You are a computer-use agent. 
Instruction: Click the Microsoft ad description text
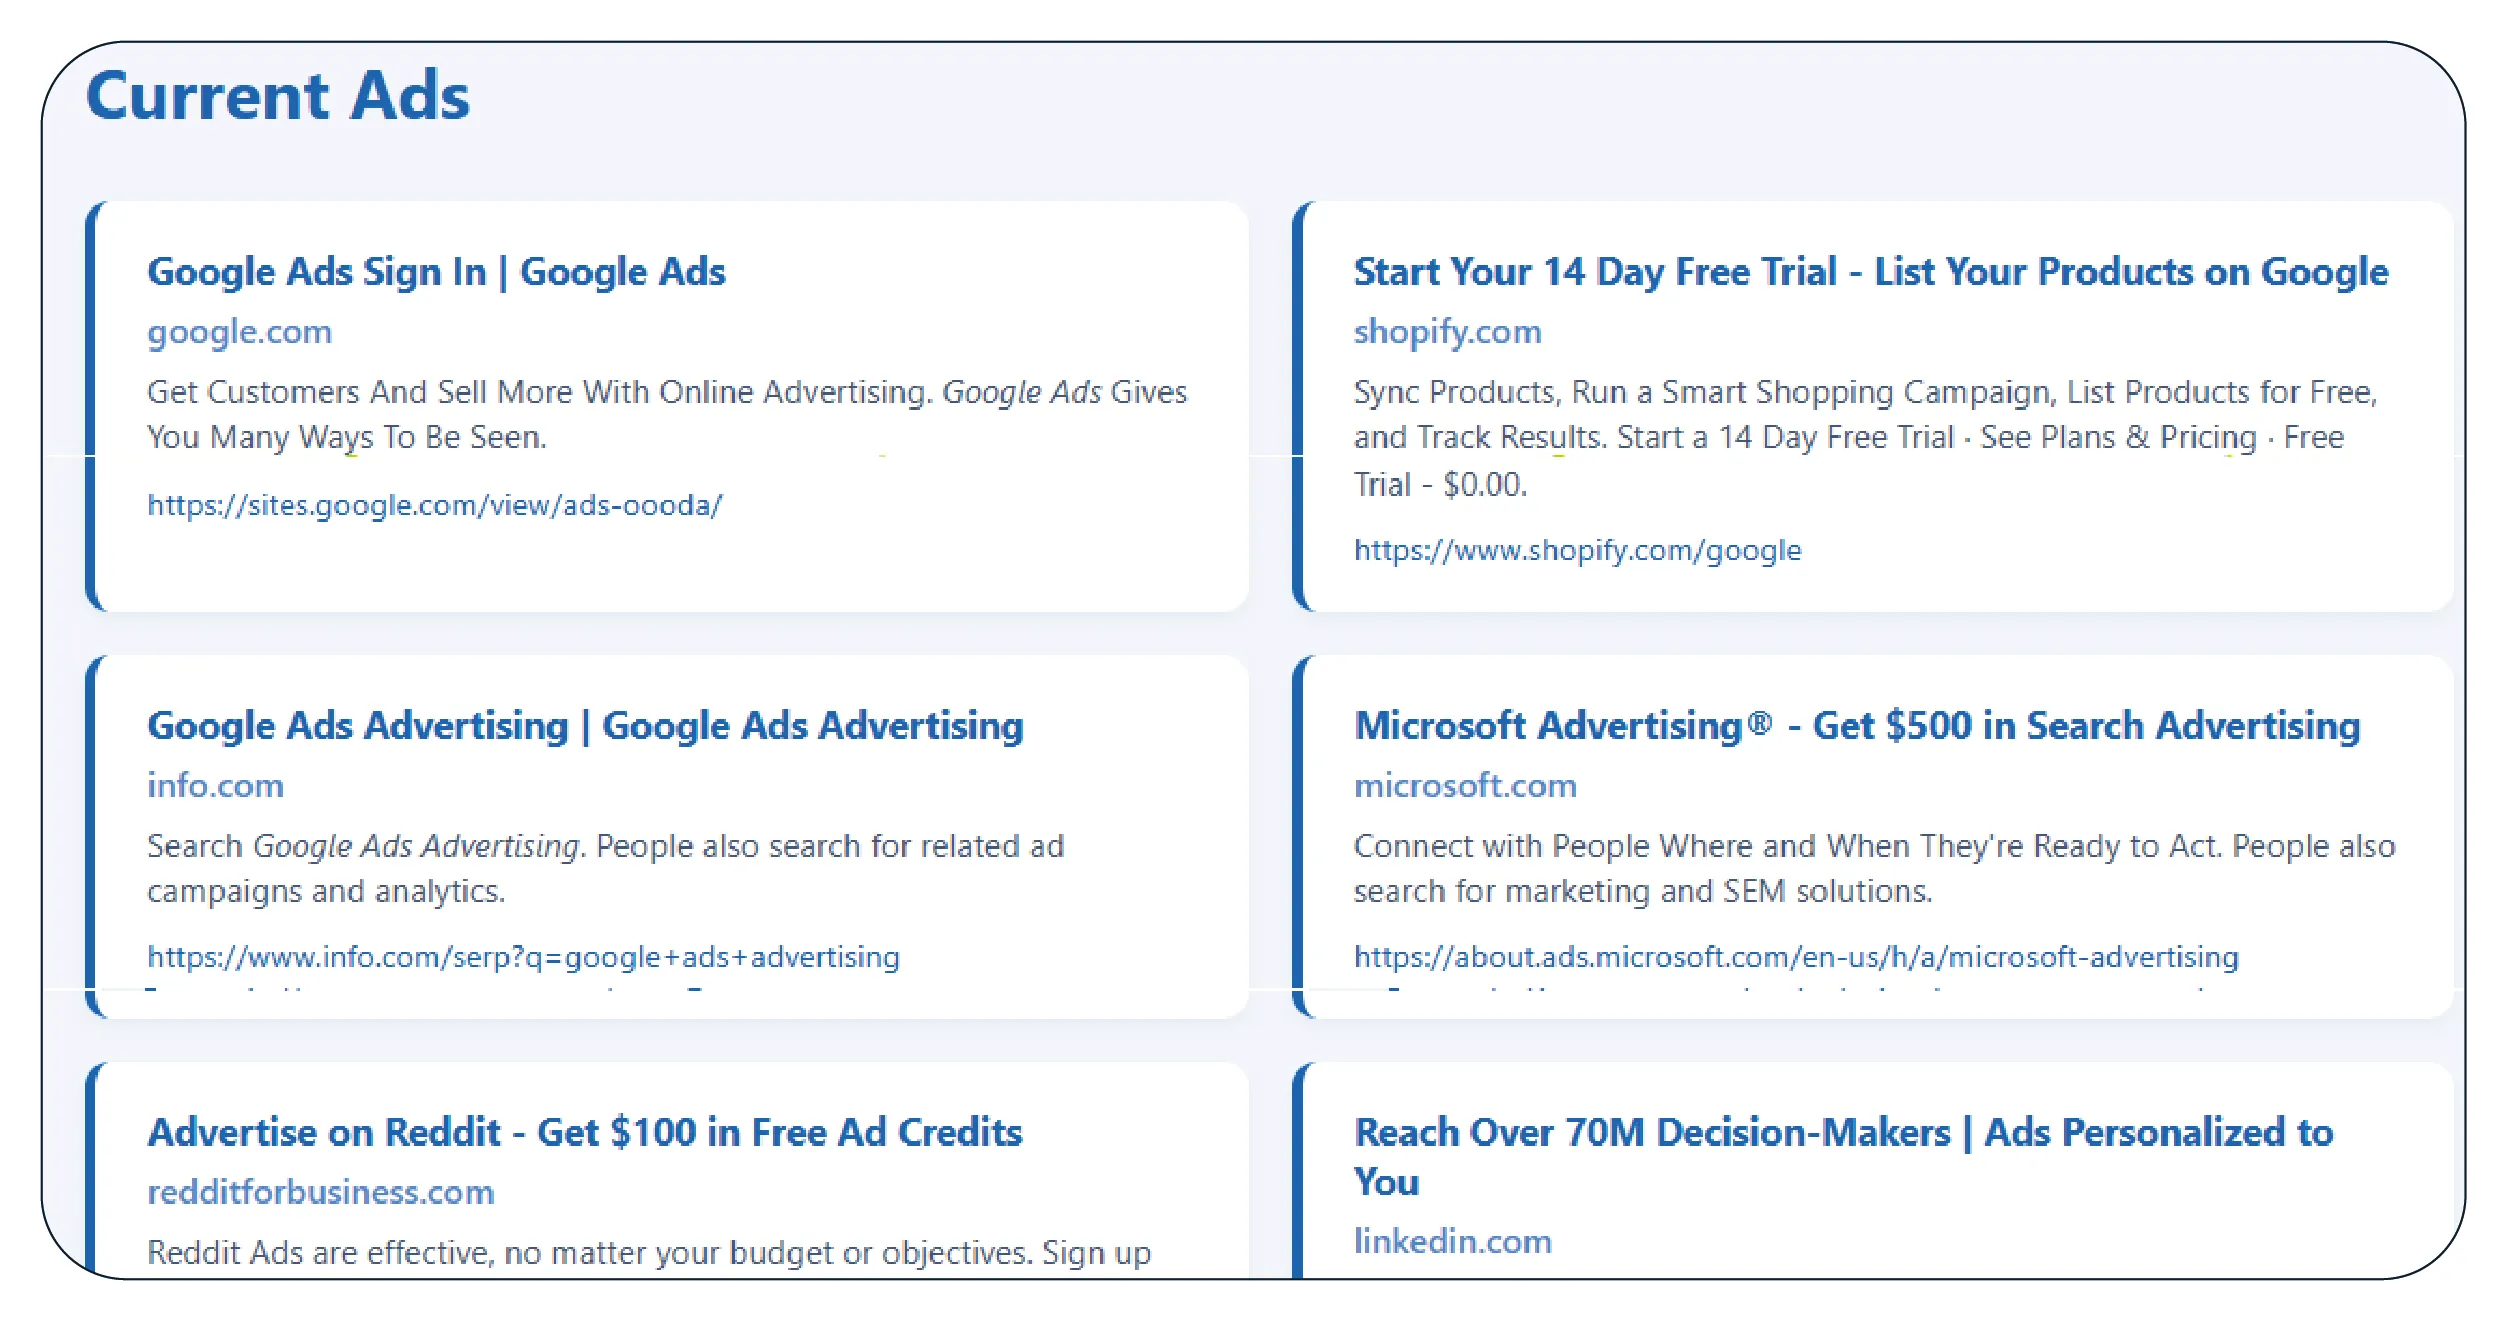(1874, 868)
